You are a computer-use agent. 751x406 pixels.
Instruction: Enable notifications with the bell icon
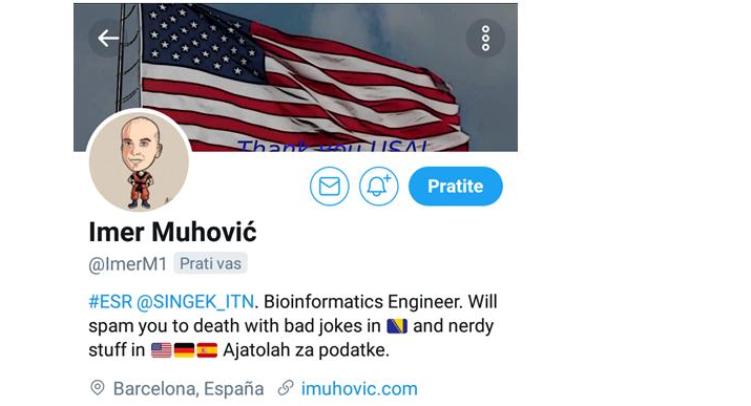pos(379,186)
